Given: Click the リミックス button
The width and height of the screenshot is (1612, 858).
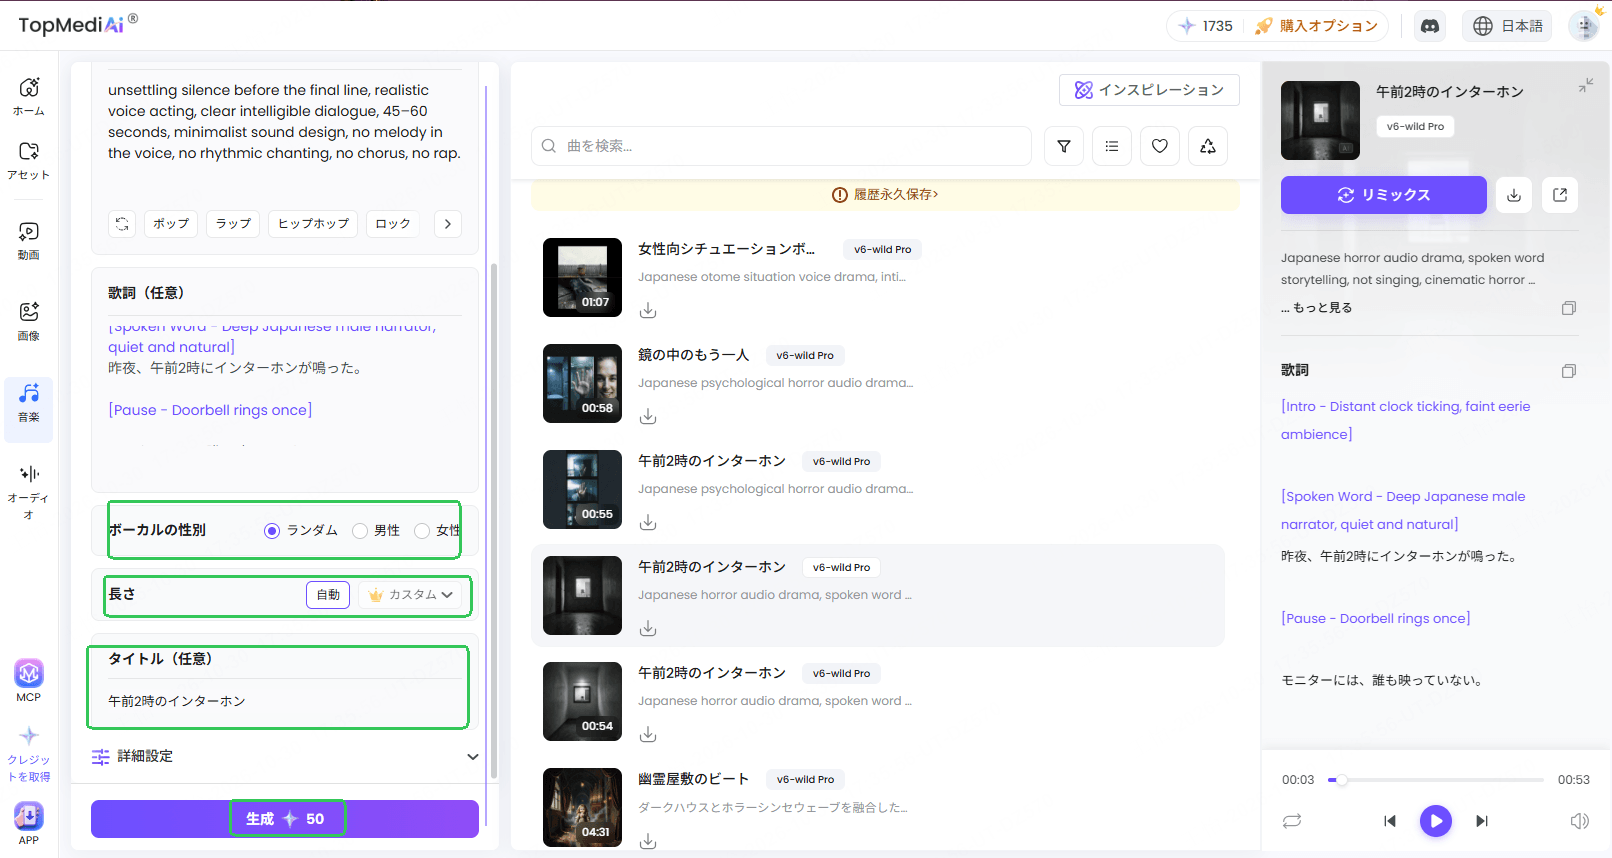Looking at the screenshot, I should pyautogui.click(x=1384, y=195).
